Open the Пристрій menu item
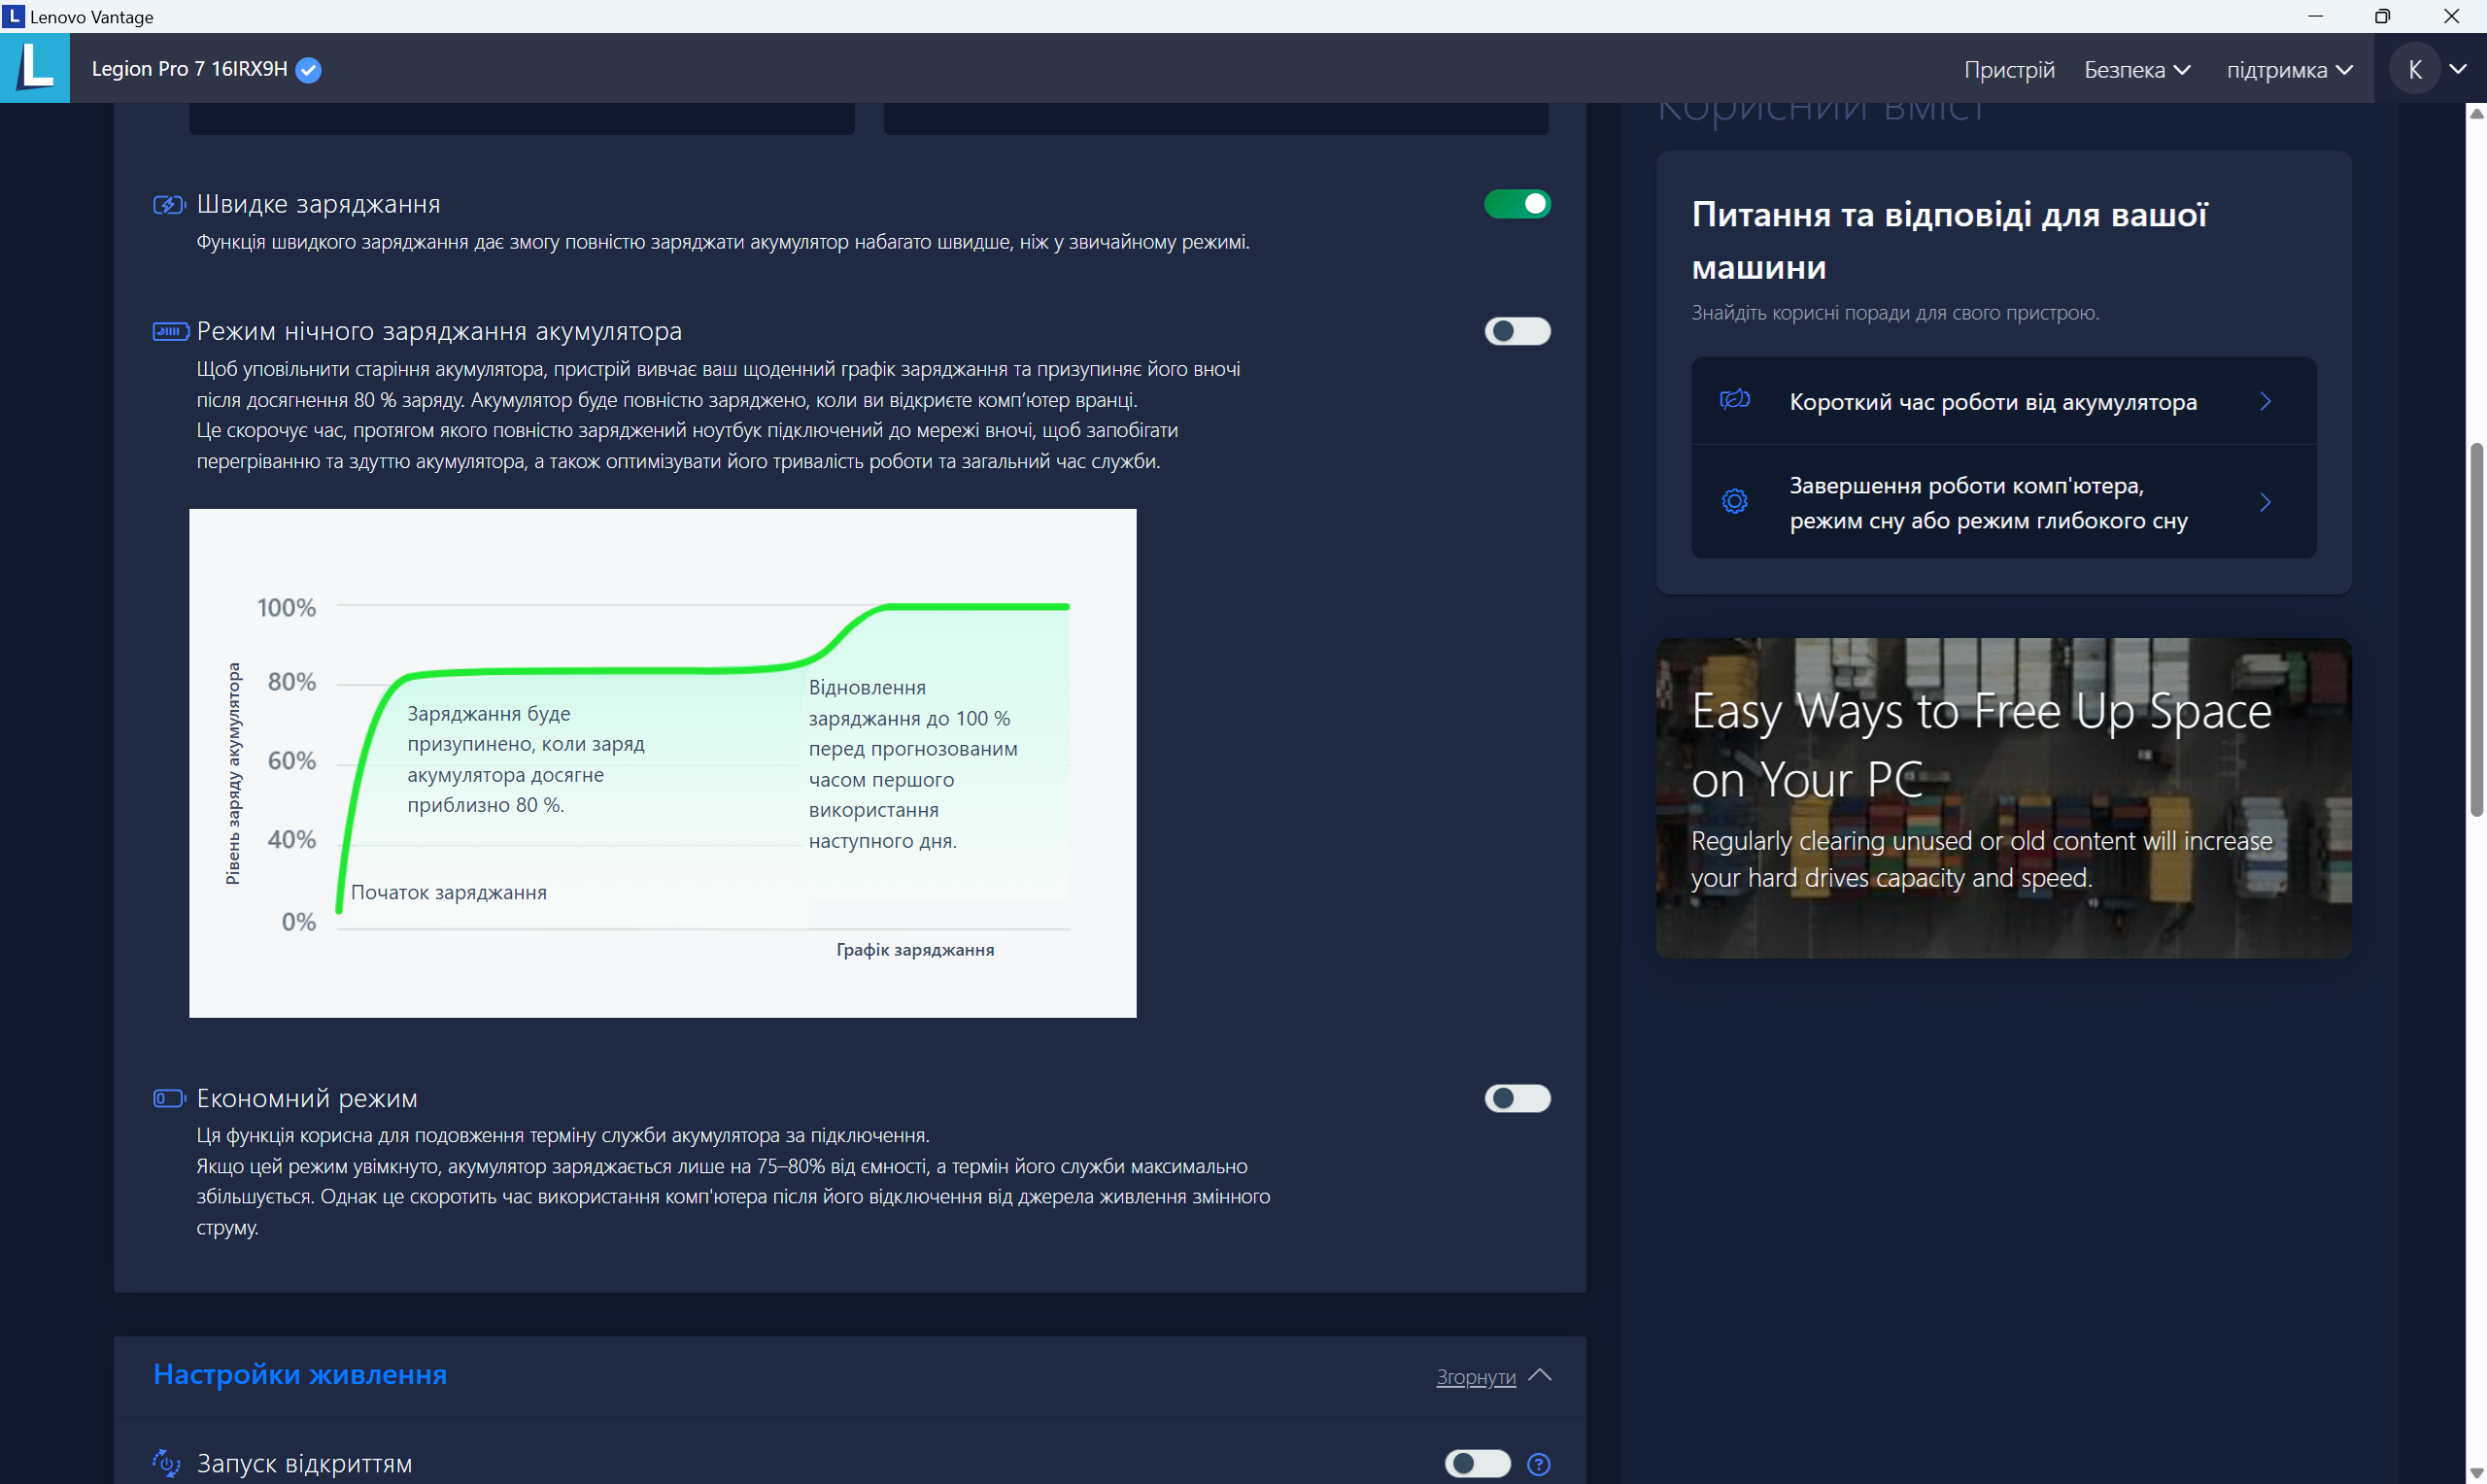Image resolution: width=2487 pixels, height=1484 pixels. (x=2008, y=70)
